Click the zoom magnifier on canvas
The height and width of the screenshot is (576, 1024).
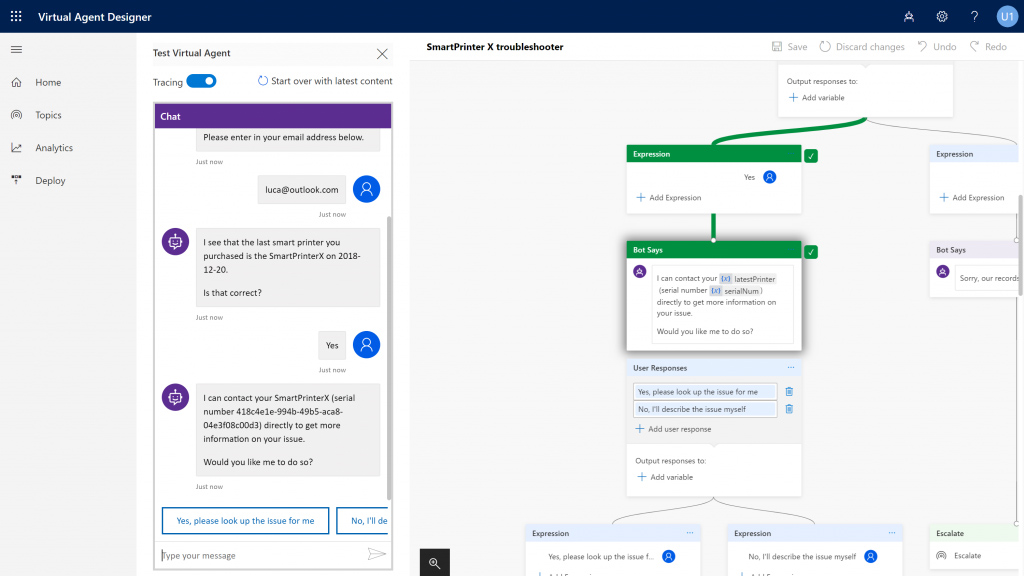(435, 563)
